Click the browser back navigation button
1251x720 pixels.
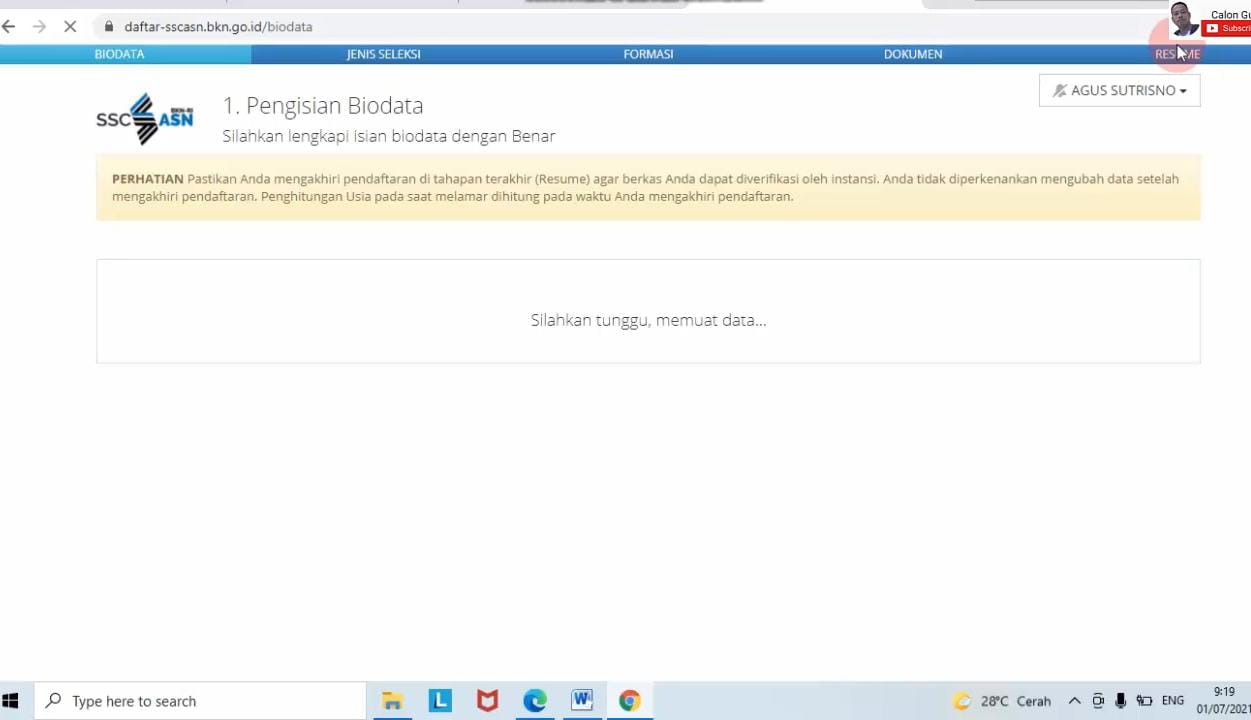tap(10, 27)
